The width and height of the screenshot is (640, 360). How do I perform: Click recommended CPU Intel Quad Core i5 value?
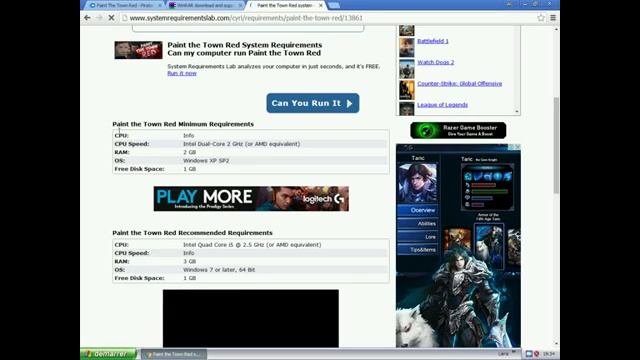pos(252,245)
